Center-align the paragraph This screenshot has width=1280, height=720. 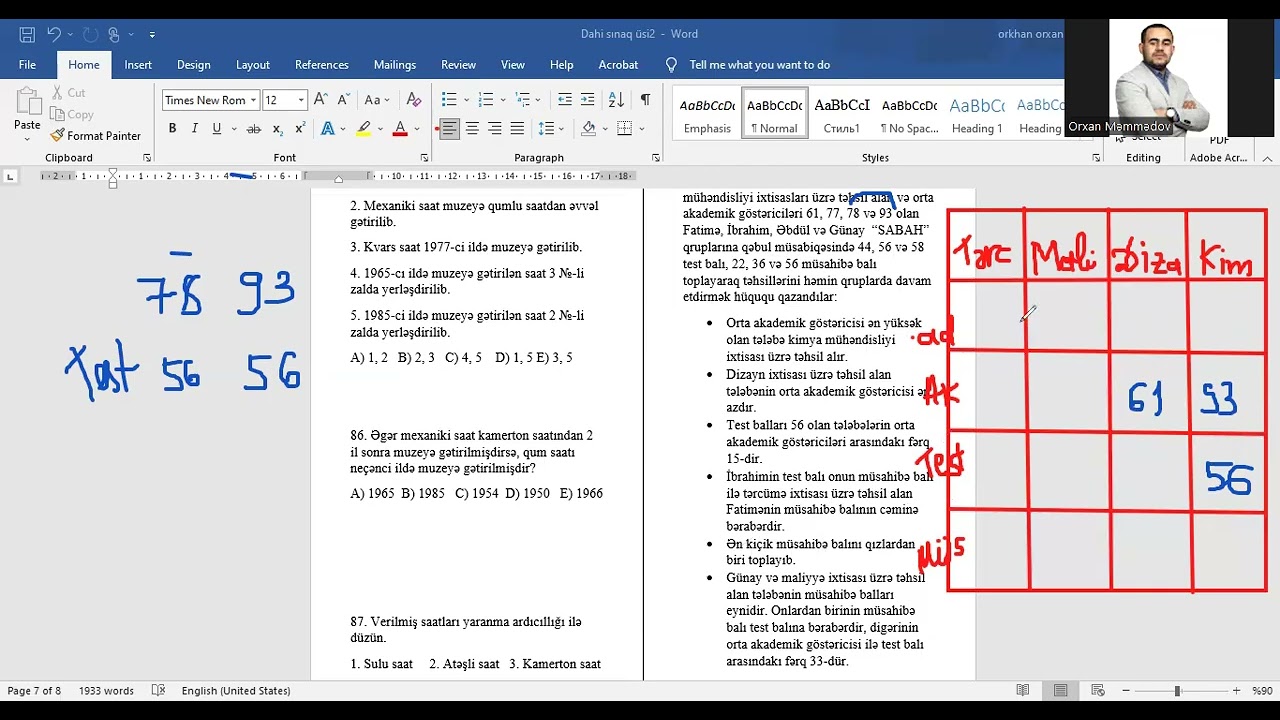click(472, 128)
